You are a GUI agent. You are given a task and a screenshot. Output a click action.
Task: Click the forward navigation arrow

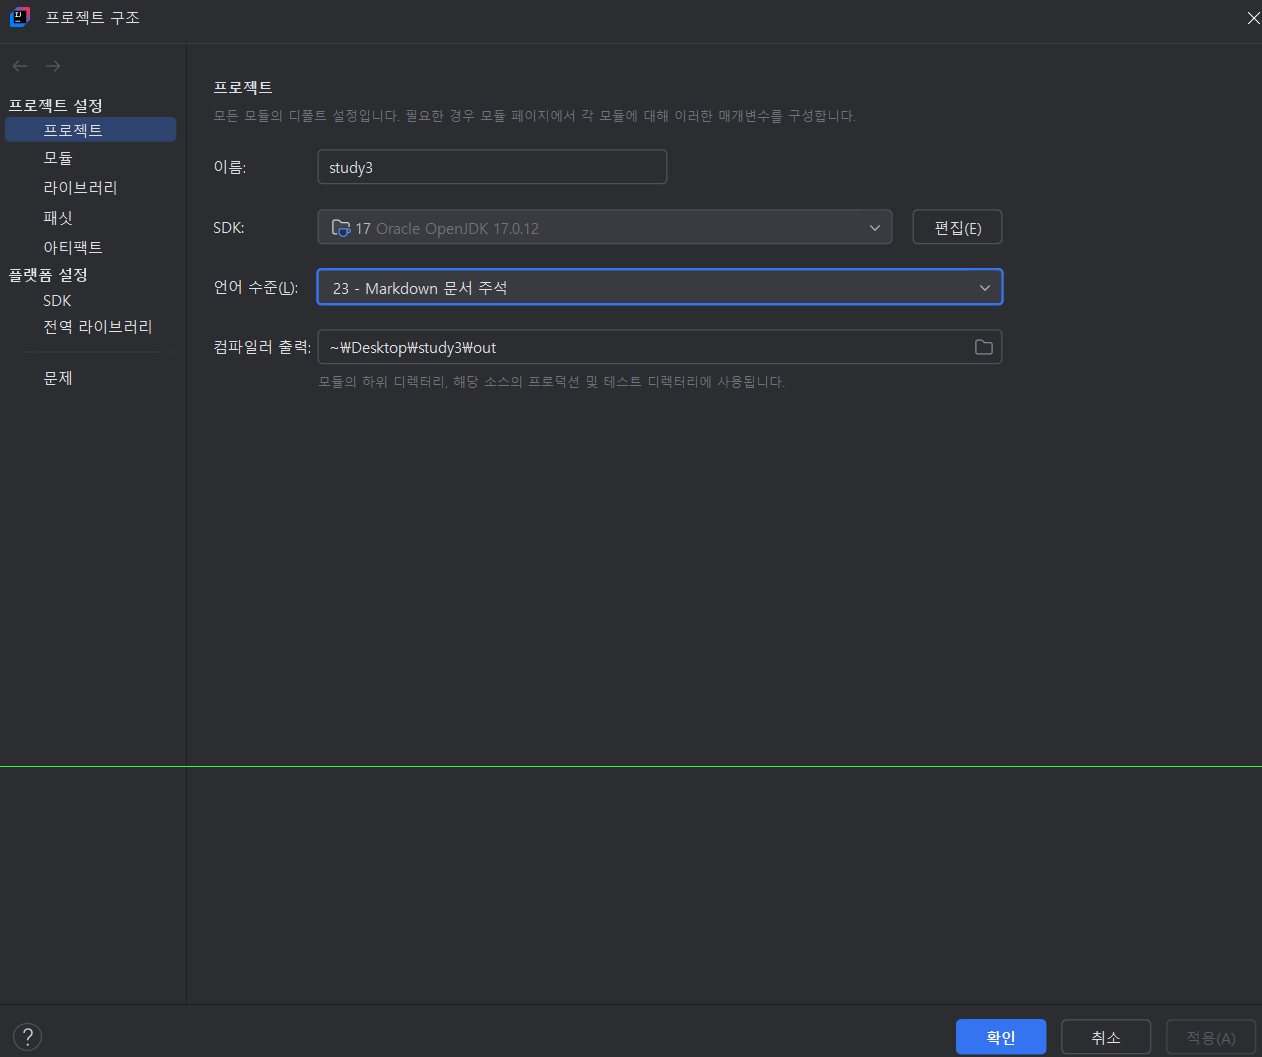(x=53, y=66)
